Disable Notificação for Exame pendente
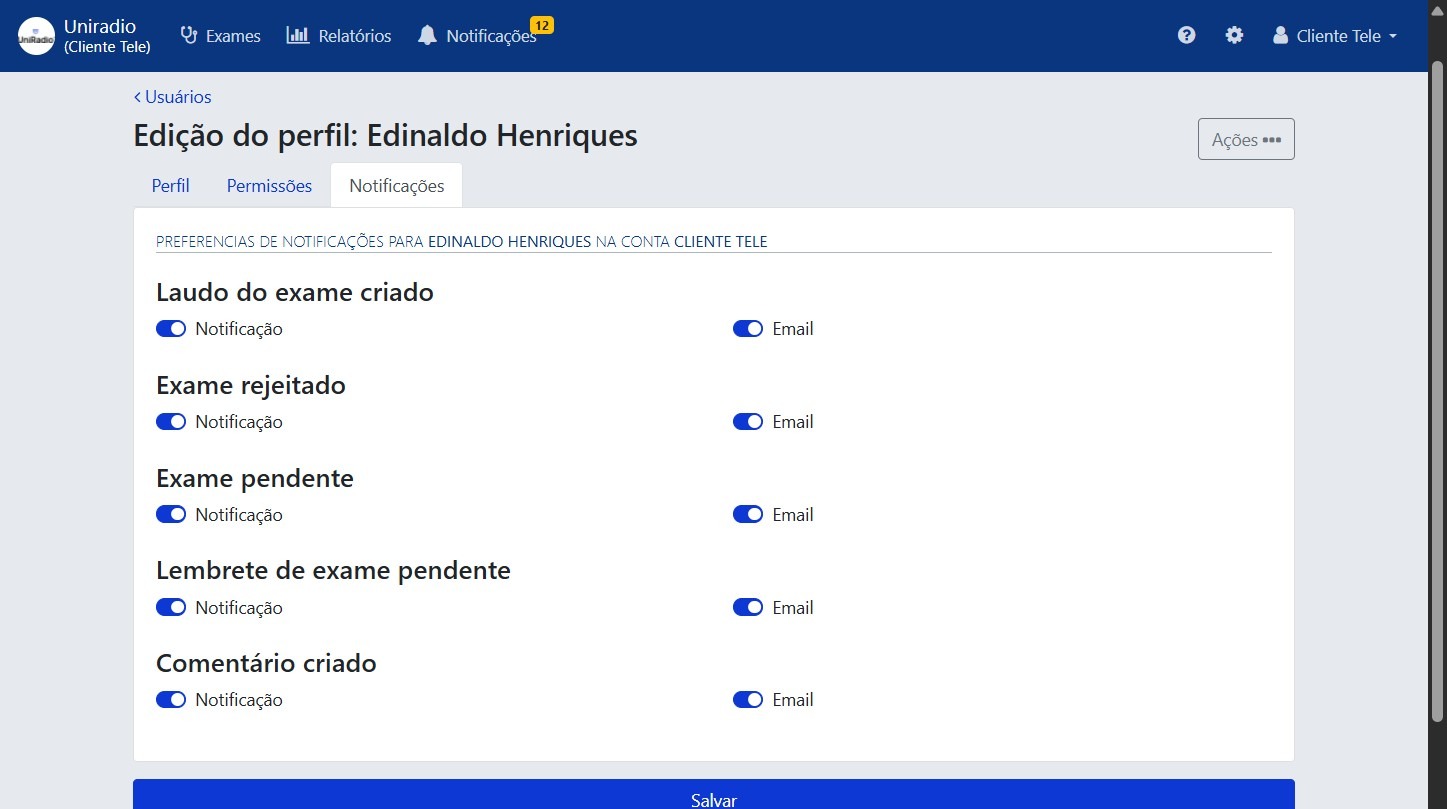 (x=171, y=514)
